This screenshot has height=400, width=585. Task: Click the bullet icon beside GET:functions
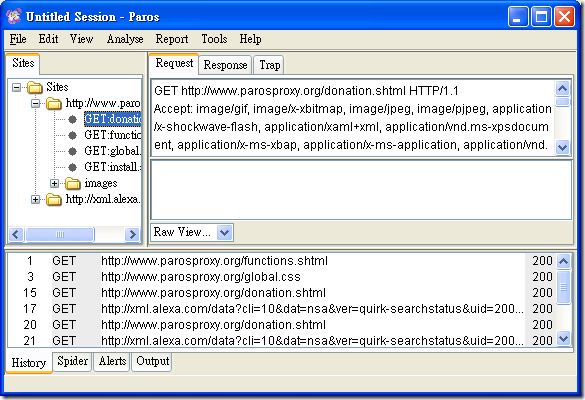click(x=72, y=135)
